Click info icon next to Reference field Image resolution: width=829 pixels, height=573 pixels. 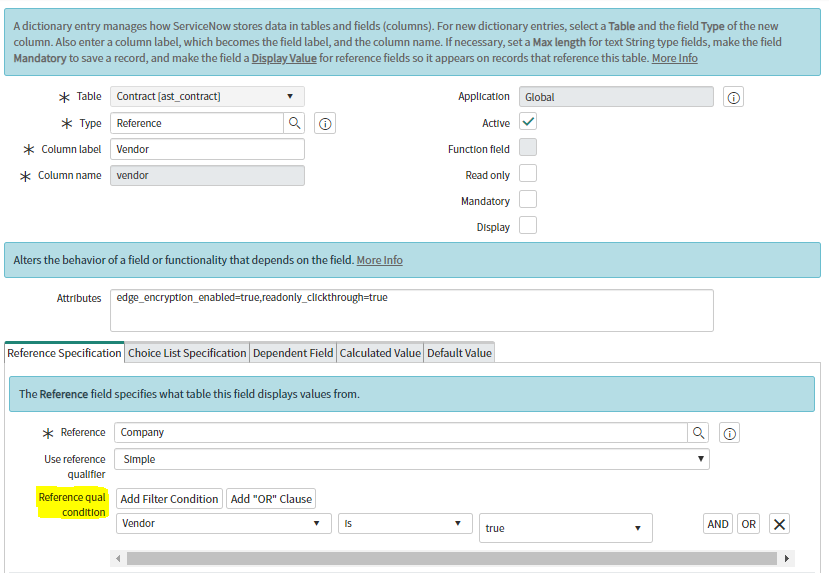point(730,433)
